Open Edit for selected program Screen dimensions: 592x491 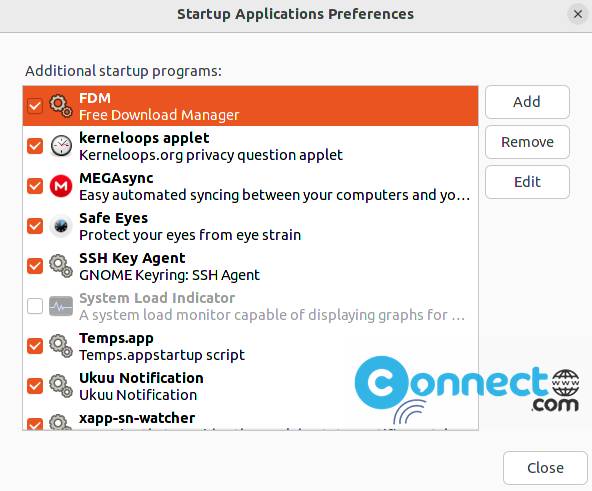527,182
